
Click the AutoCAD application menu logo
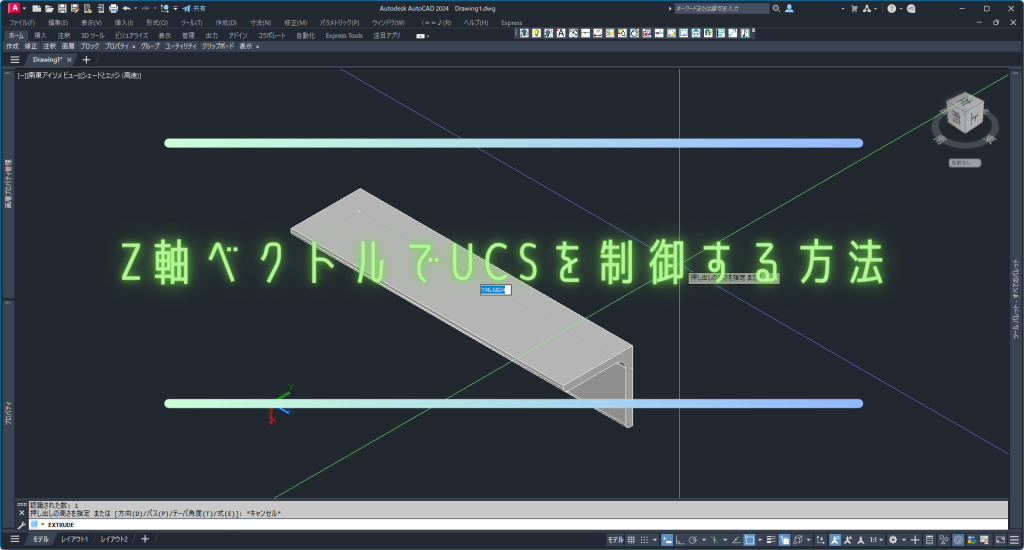[14, 8]
